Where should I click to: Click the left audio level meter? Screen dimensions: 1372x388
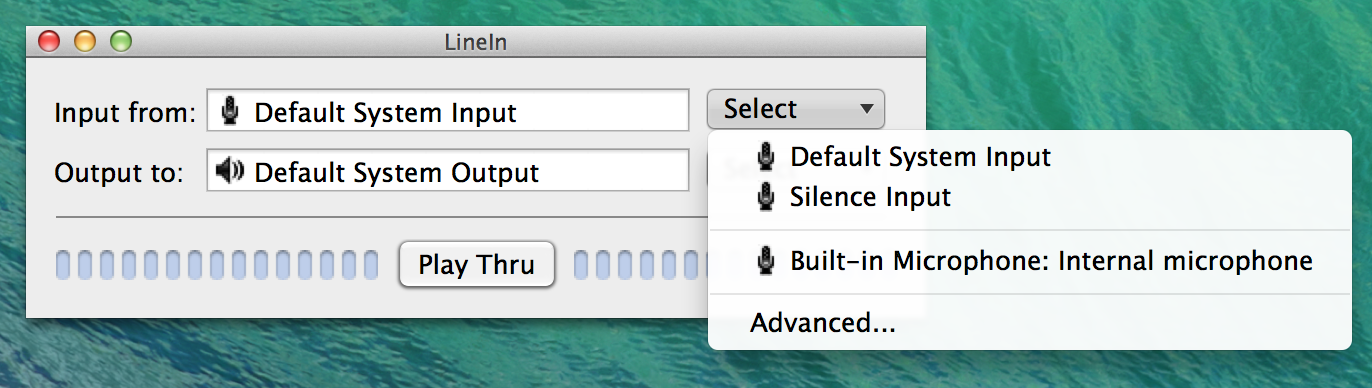217,265
